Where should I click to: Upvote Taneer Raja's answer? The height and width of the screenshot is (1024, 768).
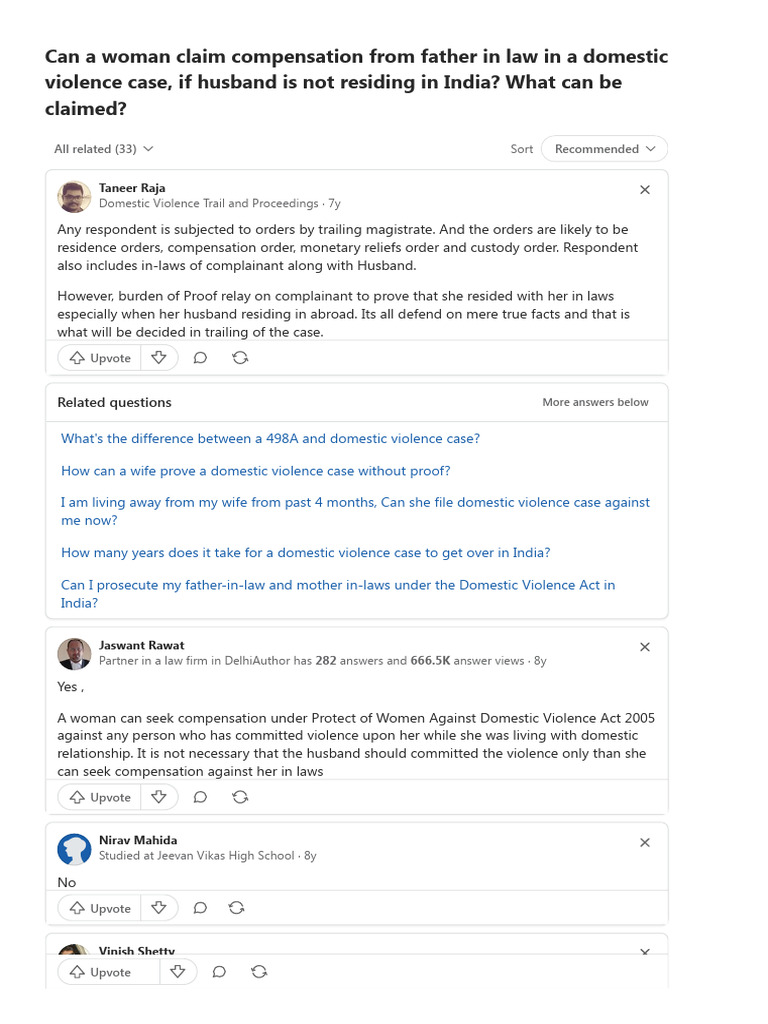pos(100,358)
